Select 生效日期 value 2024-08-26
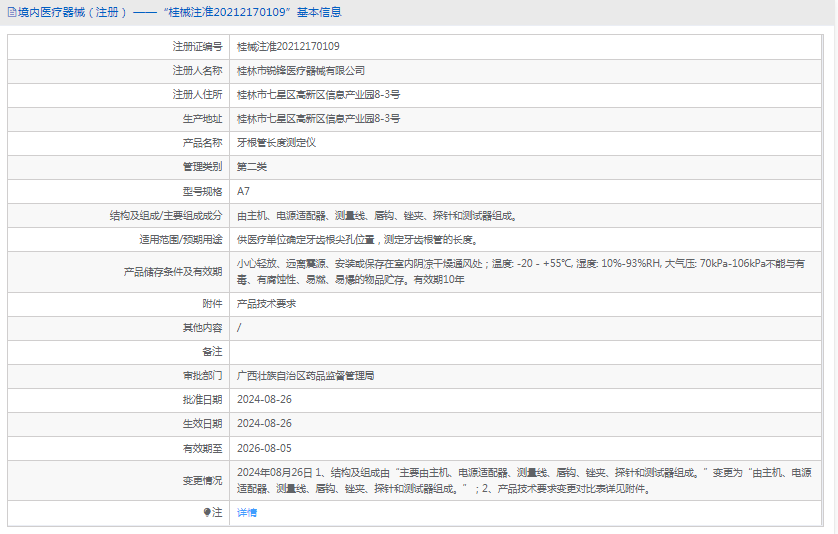Screen dimensions: 838x534 (265, 423)
